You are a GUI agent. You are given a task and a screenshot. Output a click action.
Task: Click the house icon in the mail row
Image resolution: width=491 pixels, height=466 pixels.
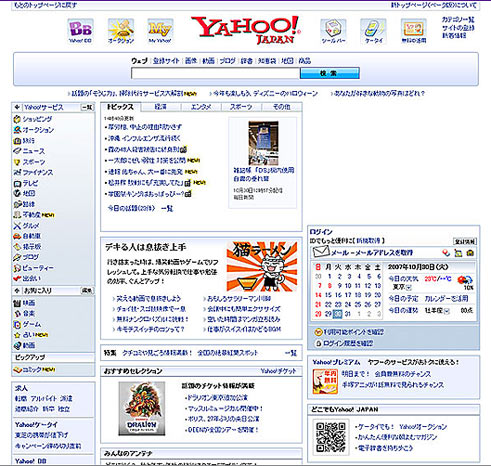(x=470, y=253)
